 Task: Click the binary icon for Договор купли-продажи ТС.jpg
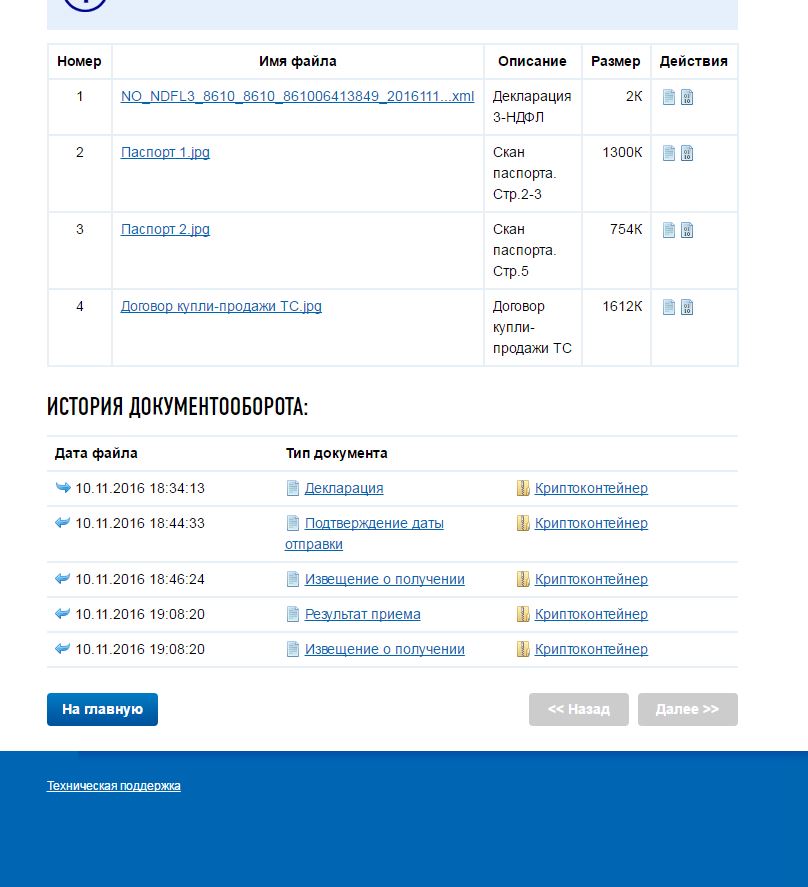tap(687, 307)
